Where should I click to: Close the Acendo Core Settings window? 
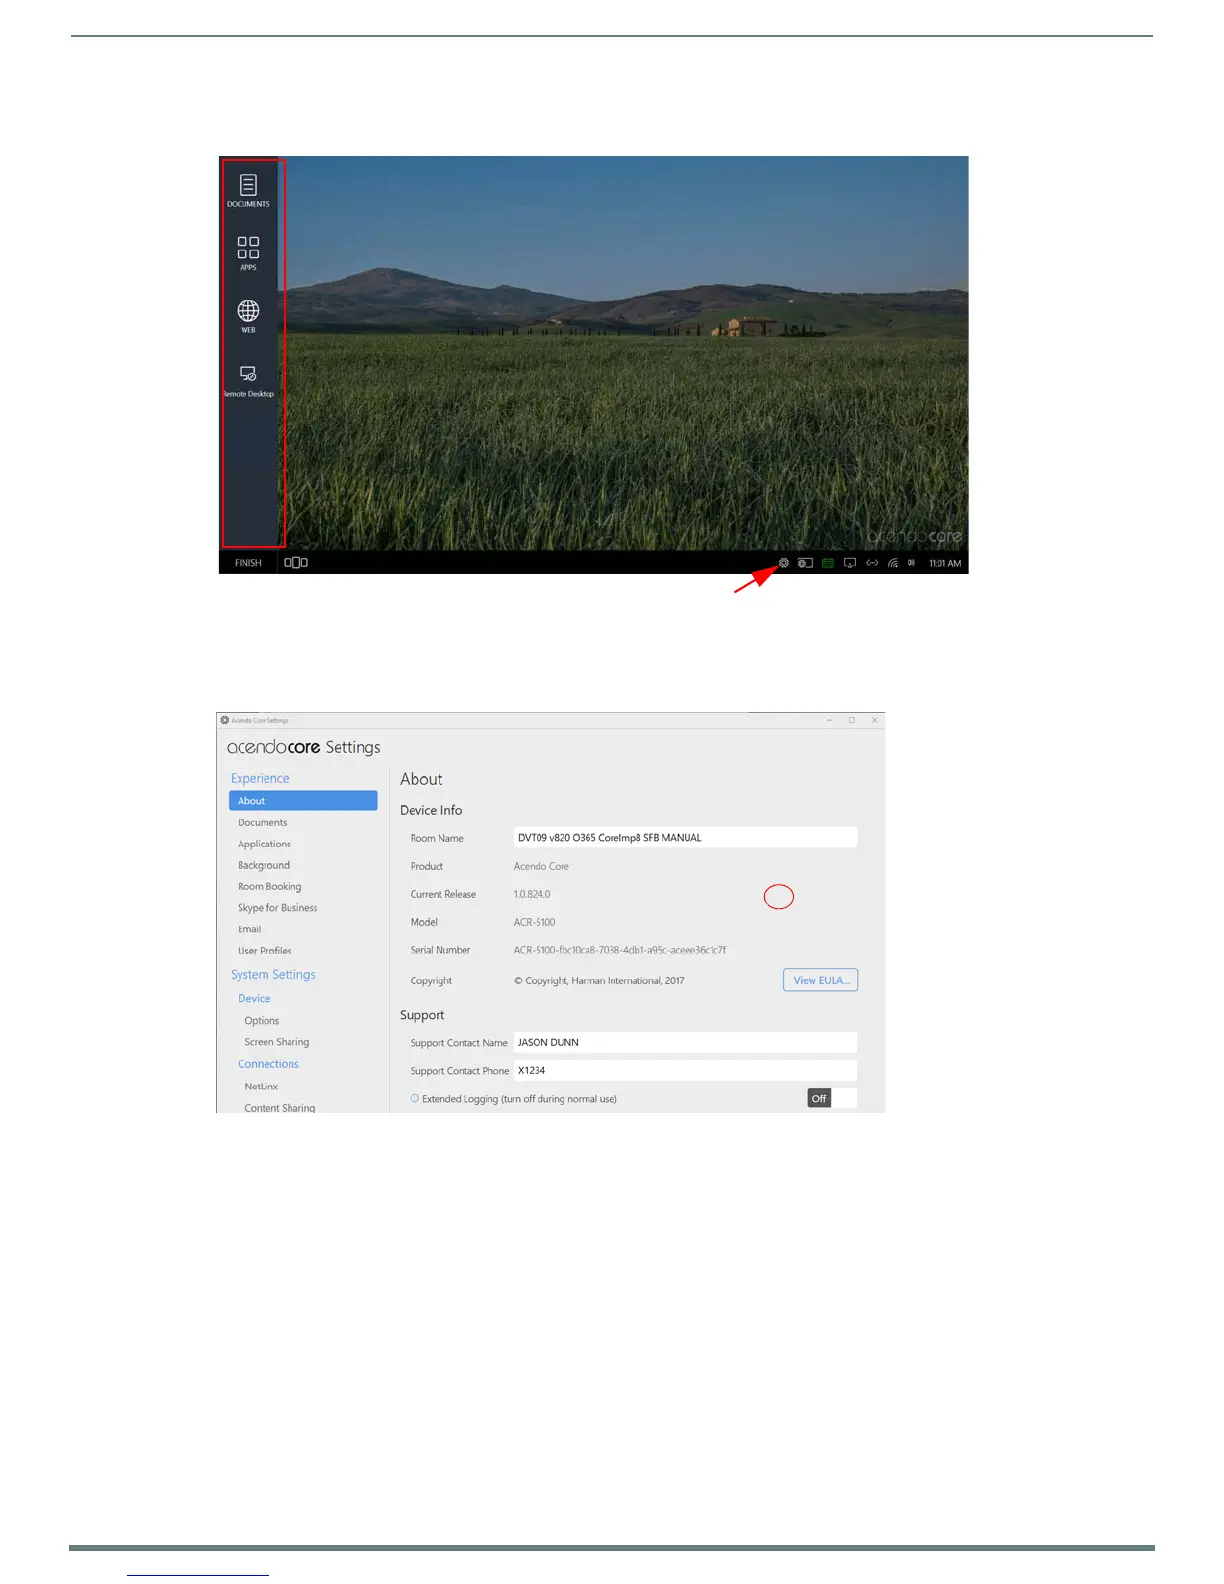point(874,720)
